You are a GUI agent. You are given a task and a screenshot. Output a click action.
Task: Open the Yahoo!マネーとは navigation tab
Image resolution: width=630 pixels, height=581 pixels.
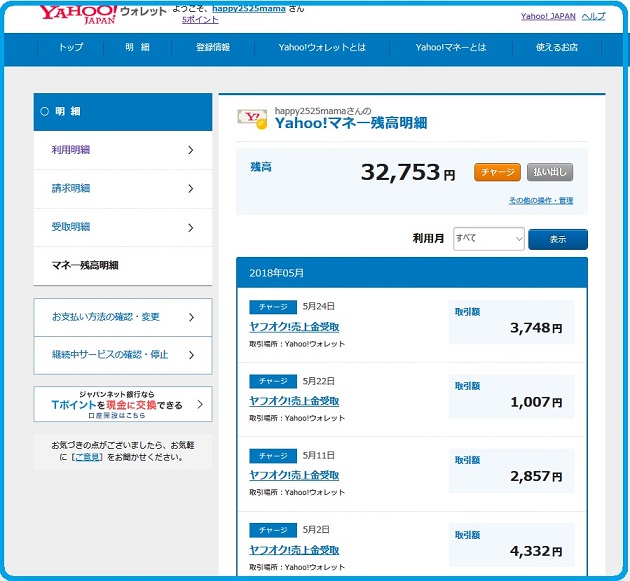(x=451, y=47)
